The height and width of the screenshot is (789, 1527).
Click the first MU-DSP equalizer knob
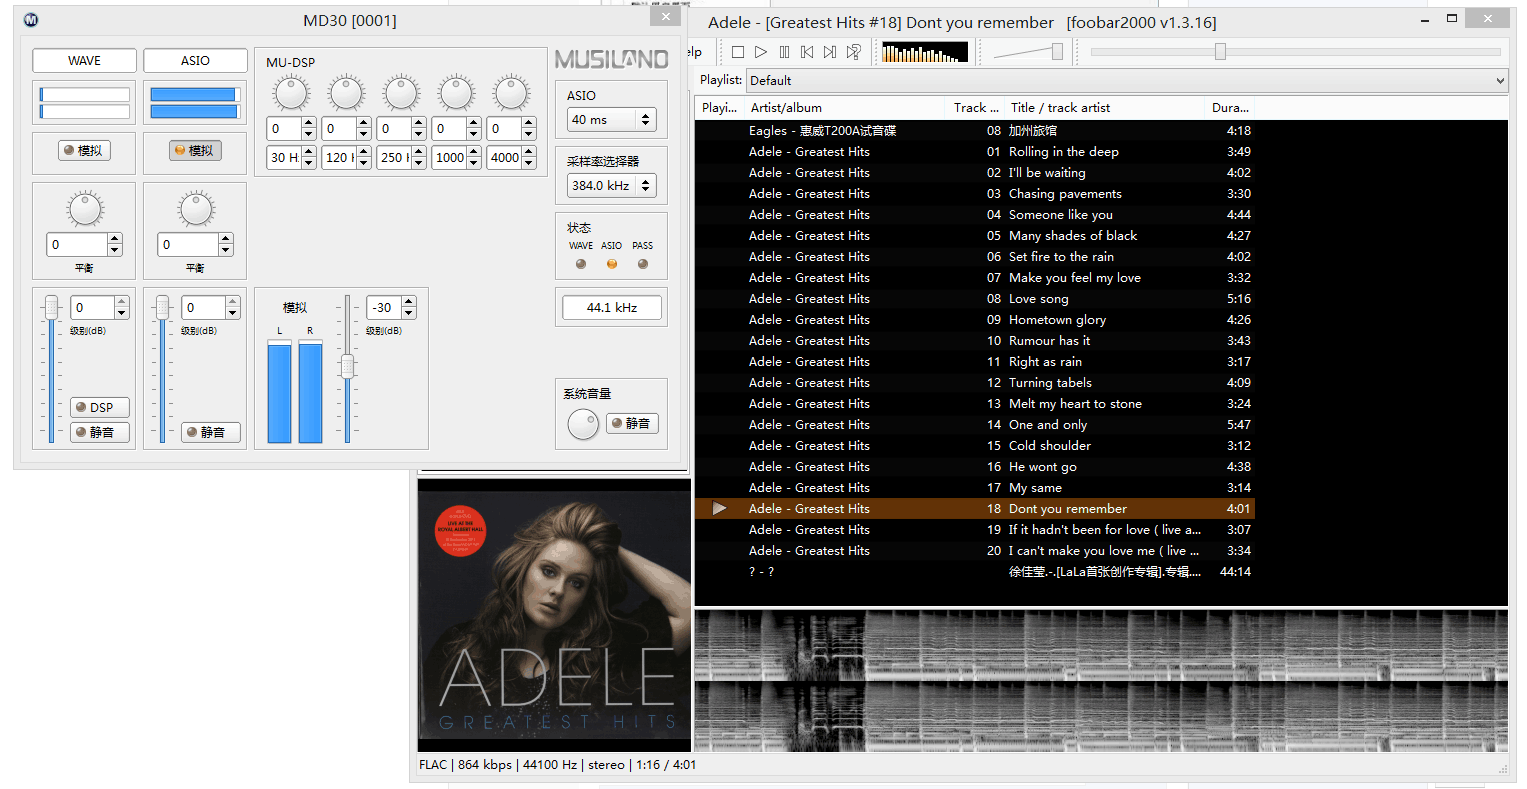tap(291, 94)
